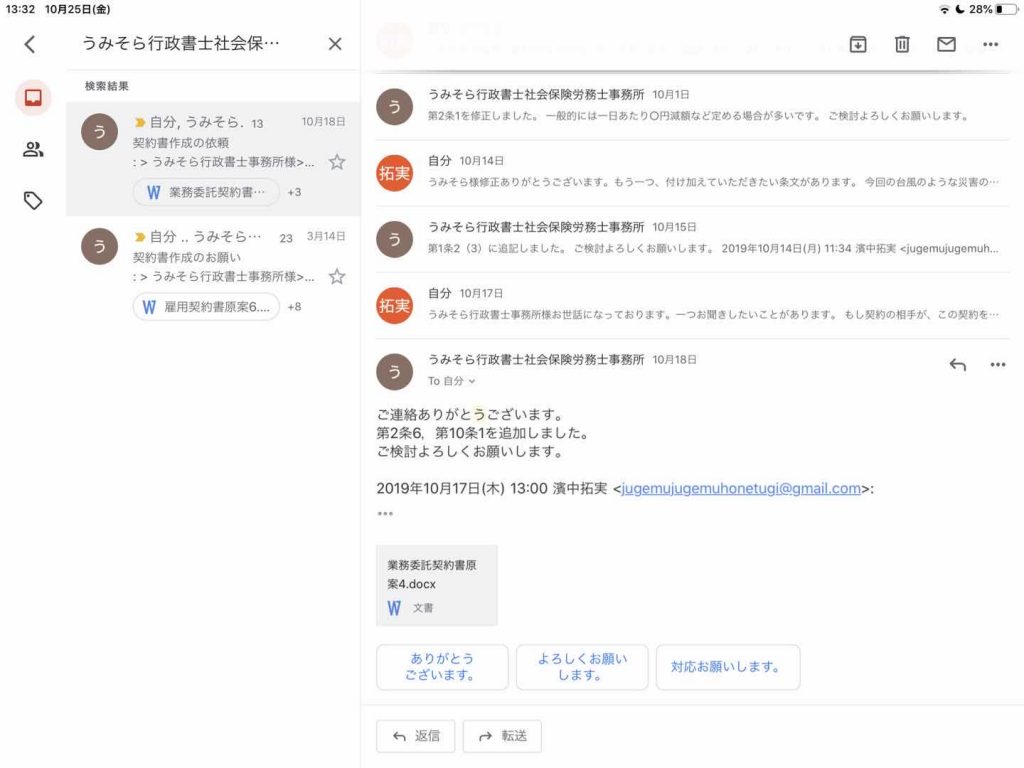Click reply arrow on October 18 message

(x=957, y=365)
